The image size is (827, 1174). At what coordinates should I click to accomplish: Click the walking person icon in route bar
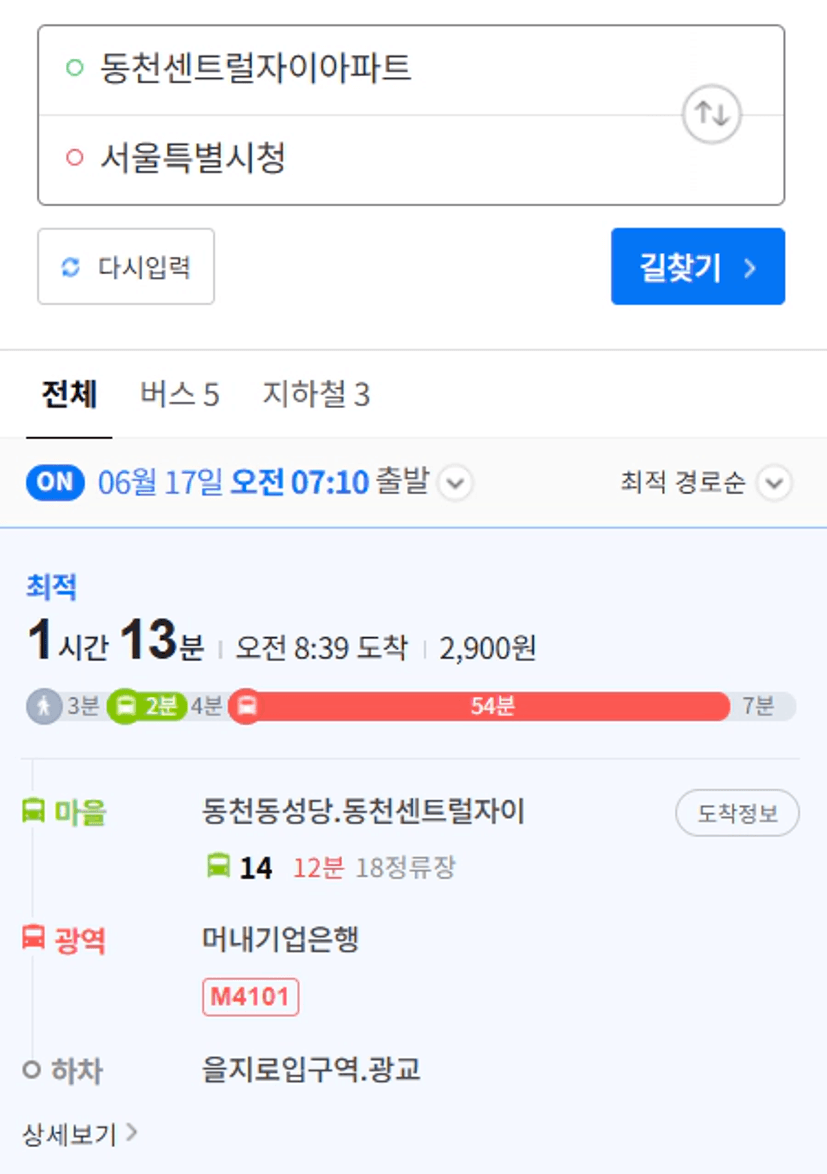click(44, 706)
